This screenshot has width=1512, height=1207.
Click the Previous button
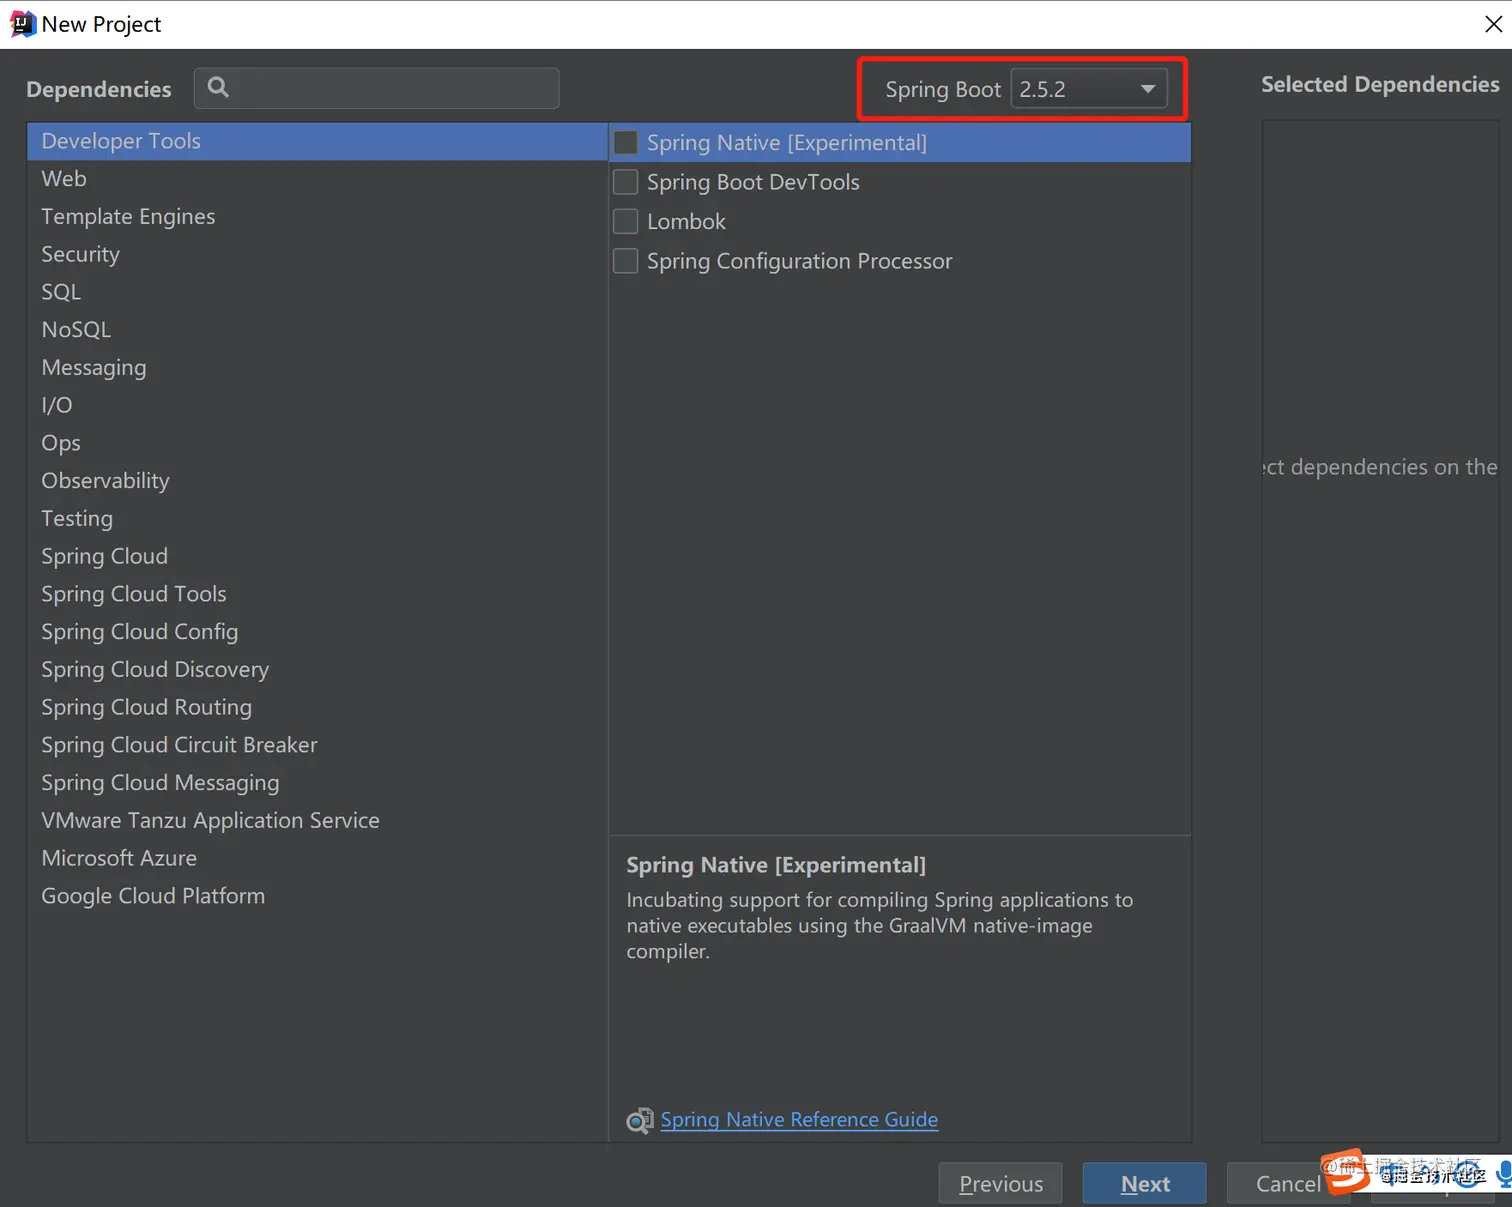click(1000, 1184)
